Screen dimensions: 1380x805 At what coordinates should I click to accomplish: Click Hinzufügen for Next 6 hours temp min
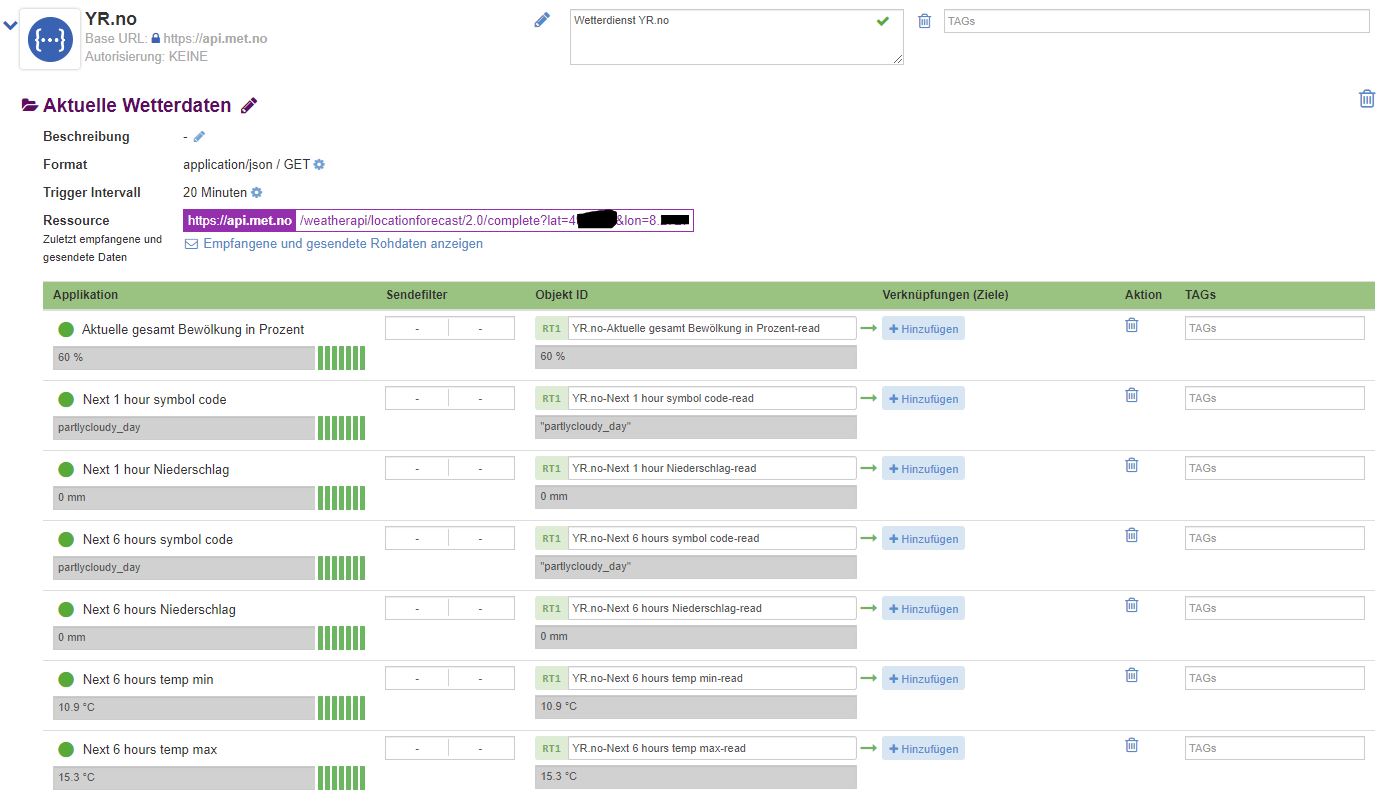click(923, 679)
